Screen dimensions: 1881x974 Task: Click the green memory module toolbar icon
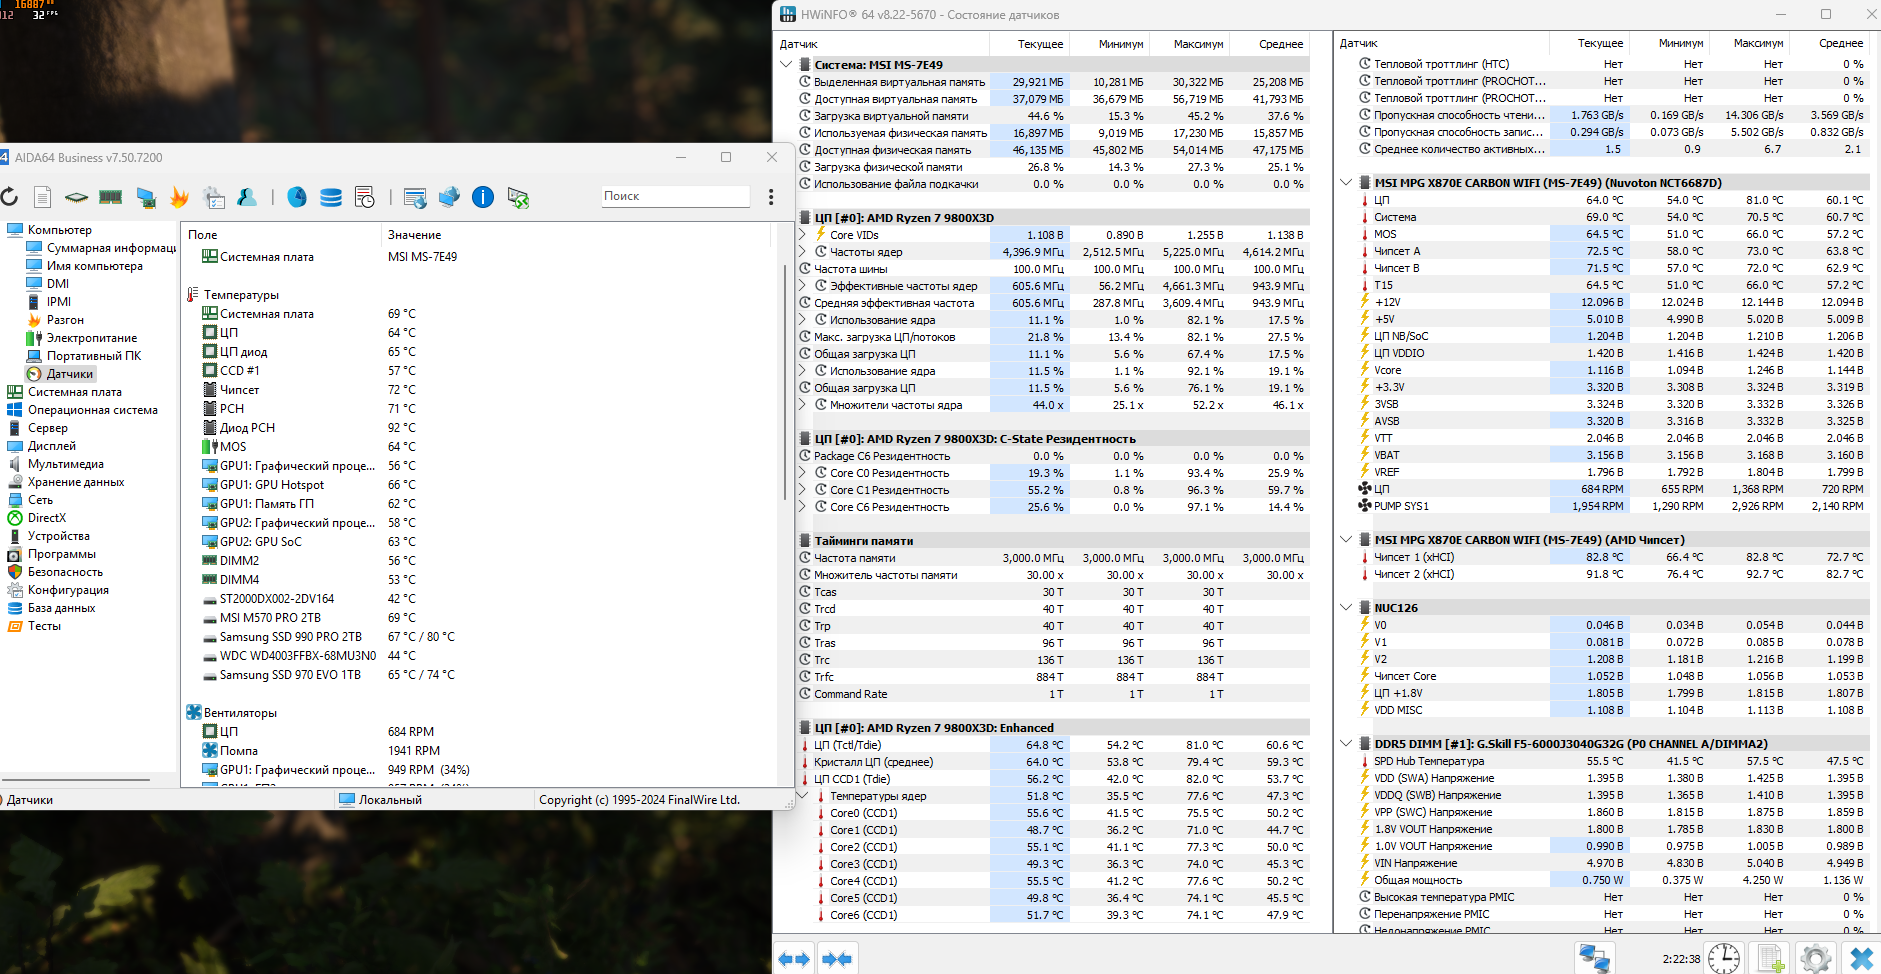click(111, 197)
